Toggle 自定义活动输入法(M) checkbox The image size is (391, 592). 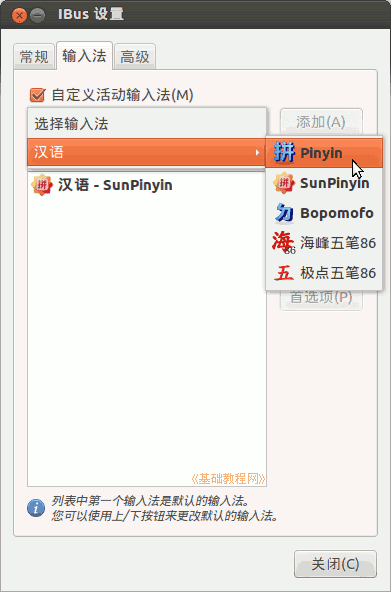click(37, 95)
